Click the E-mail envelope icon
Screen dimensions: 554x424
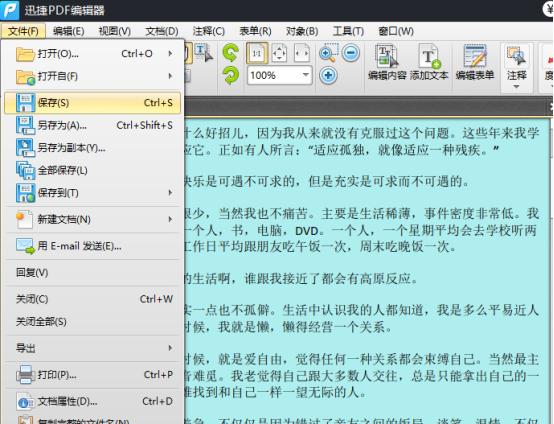click(25, 246)
